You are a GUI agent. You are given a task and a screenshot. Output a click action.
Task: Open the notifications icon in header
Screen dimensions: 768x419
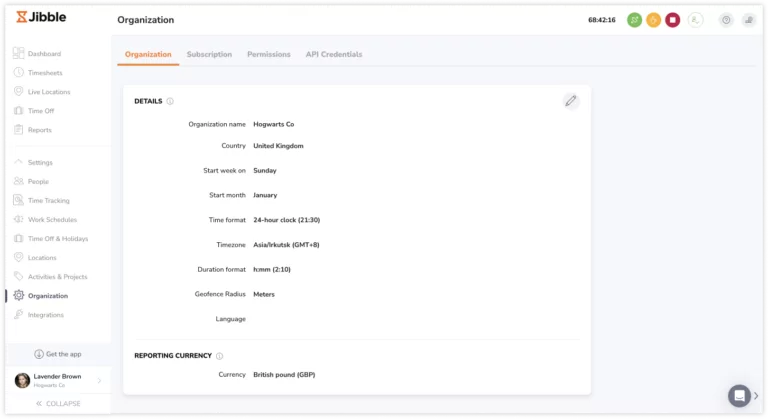point(749,20)
